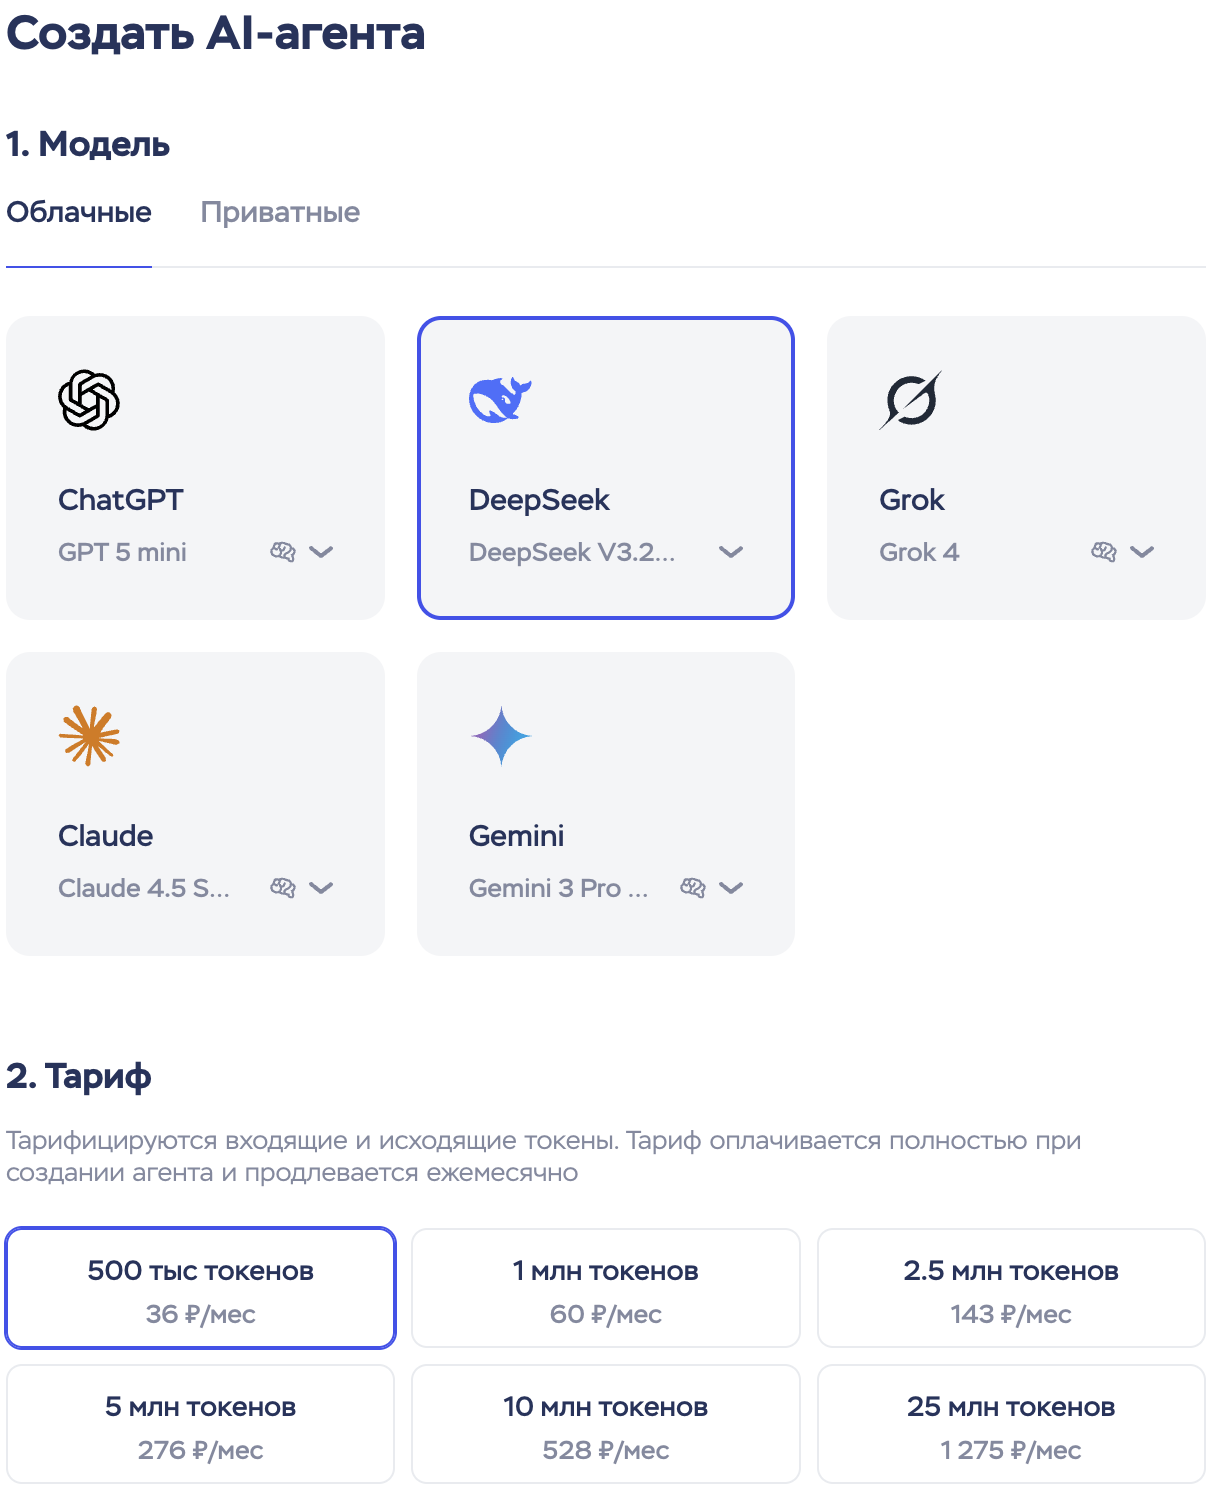This screenshot has height=1510, width=1224.
Task: Select the 500 тыс токенов tariff
Action: (x=200, y=1288)
